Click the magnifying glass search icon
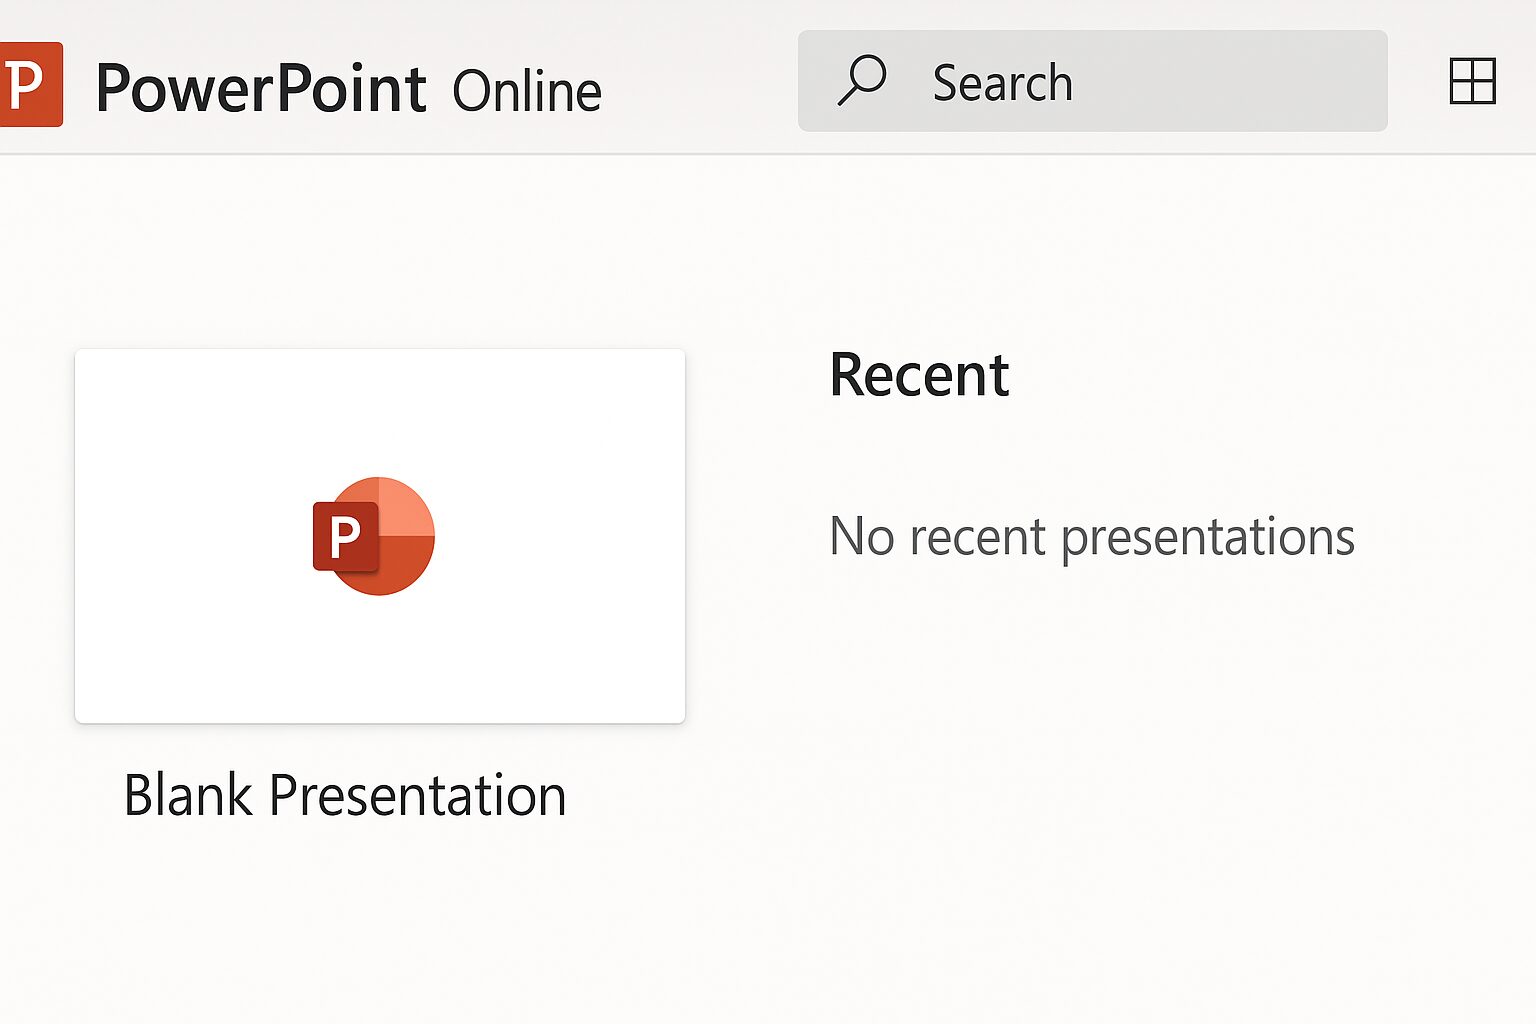This screenshot has height=1024, width=1536. (x=862, y=80)
